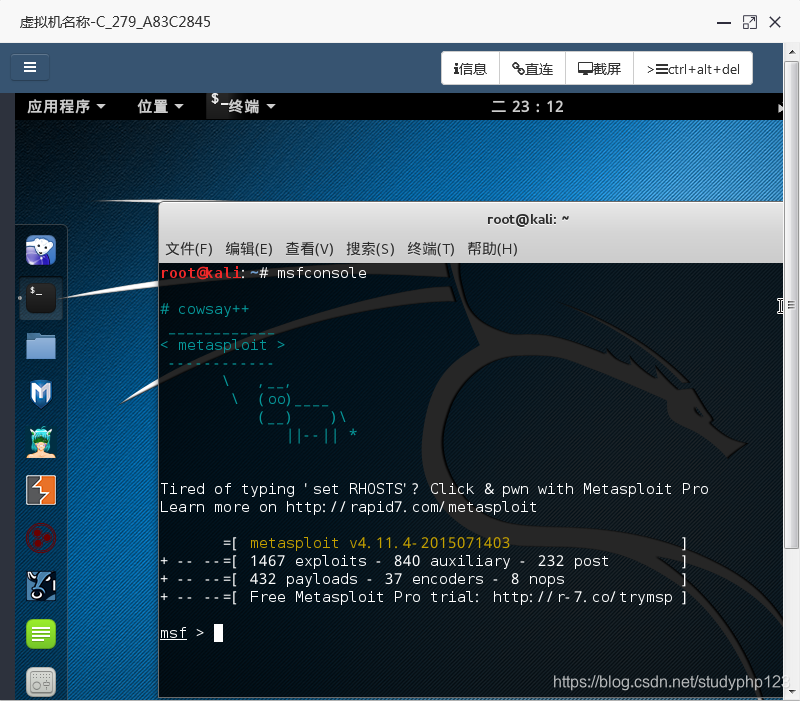Click the 直连 direct connect button

pos(532,68)
